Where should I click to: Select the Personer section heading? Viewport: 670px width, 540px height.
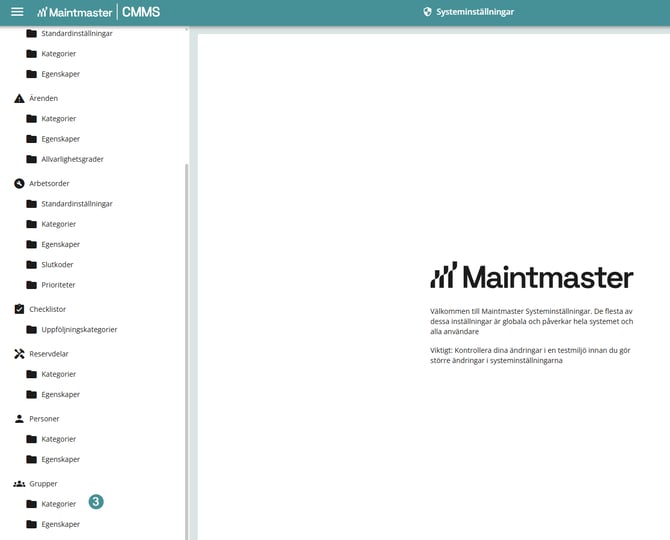tap(44, 419)
